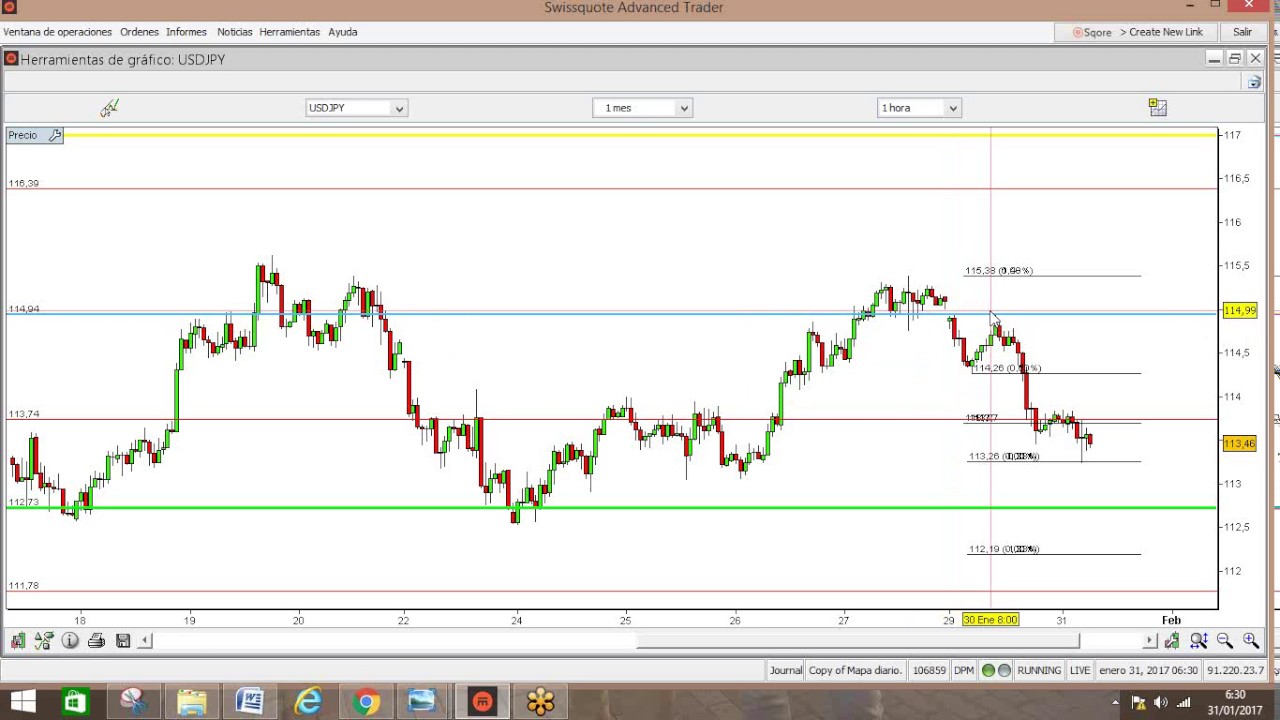Image resolution: width=1280 pixels, height=720 pixels.
Task: Launch Google Chrome from taskbar
Action: [366, 702]
